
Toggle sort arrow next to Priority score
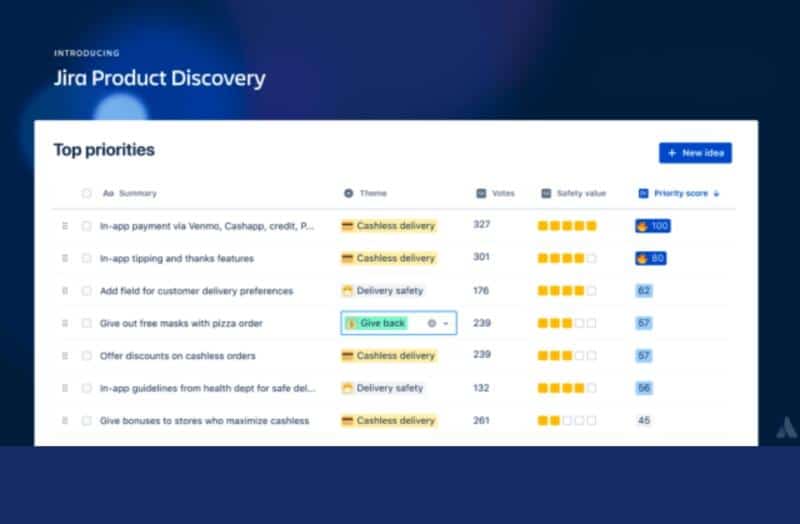coord(716,193)
